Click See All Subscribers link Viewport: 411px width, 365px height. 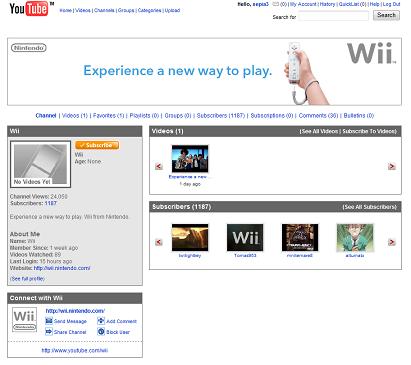pos(370,207)
